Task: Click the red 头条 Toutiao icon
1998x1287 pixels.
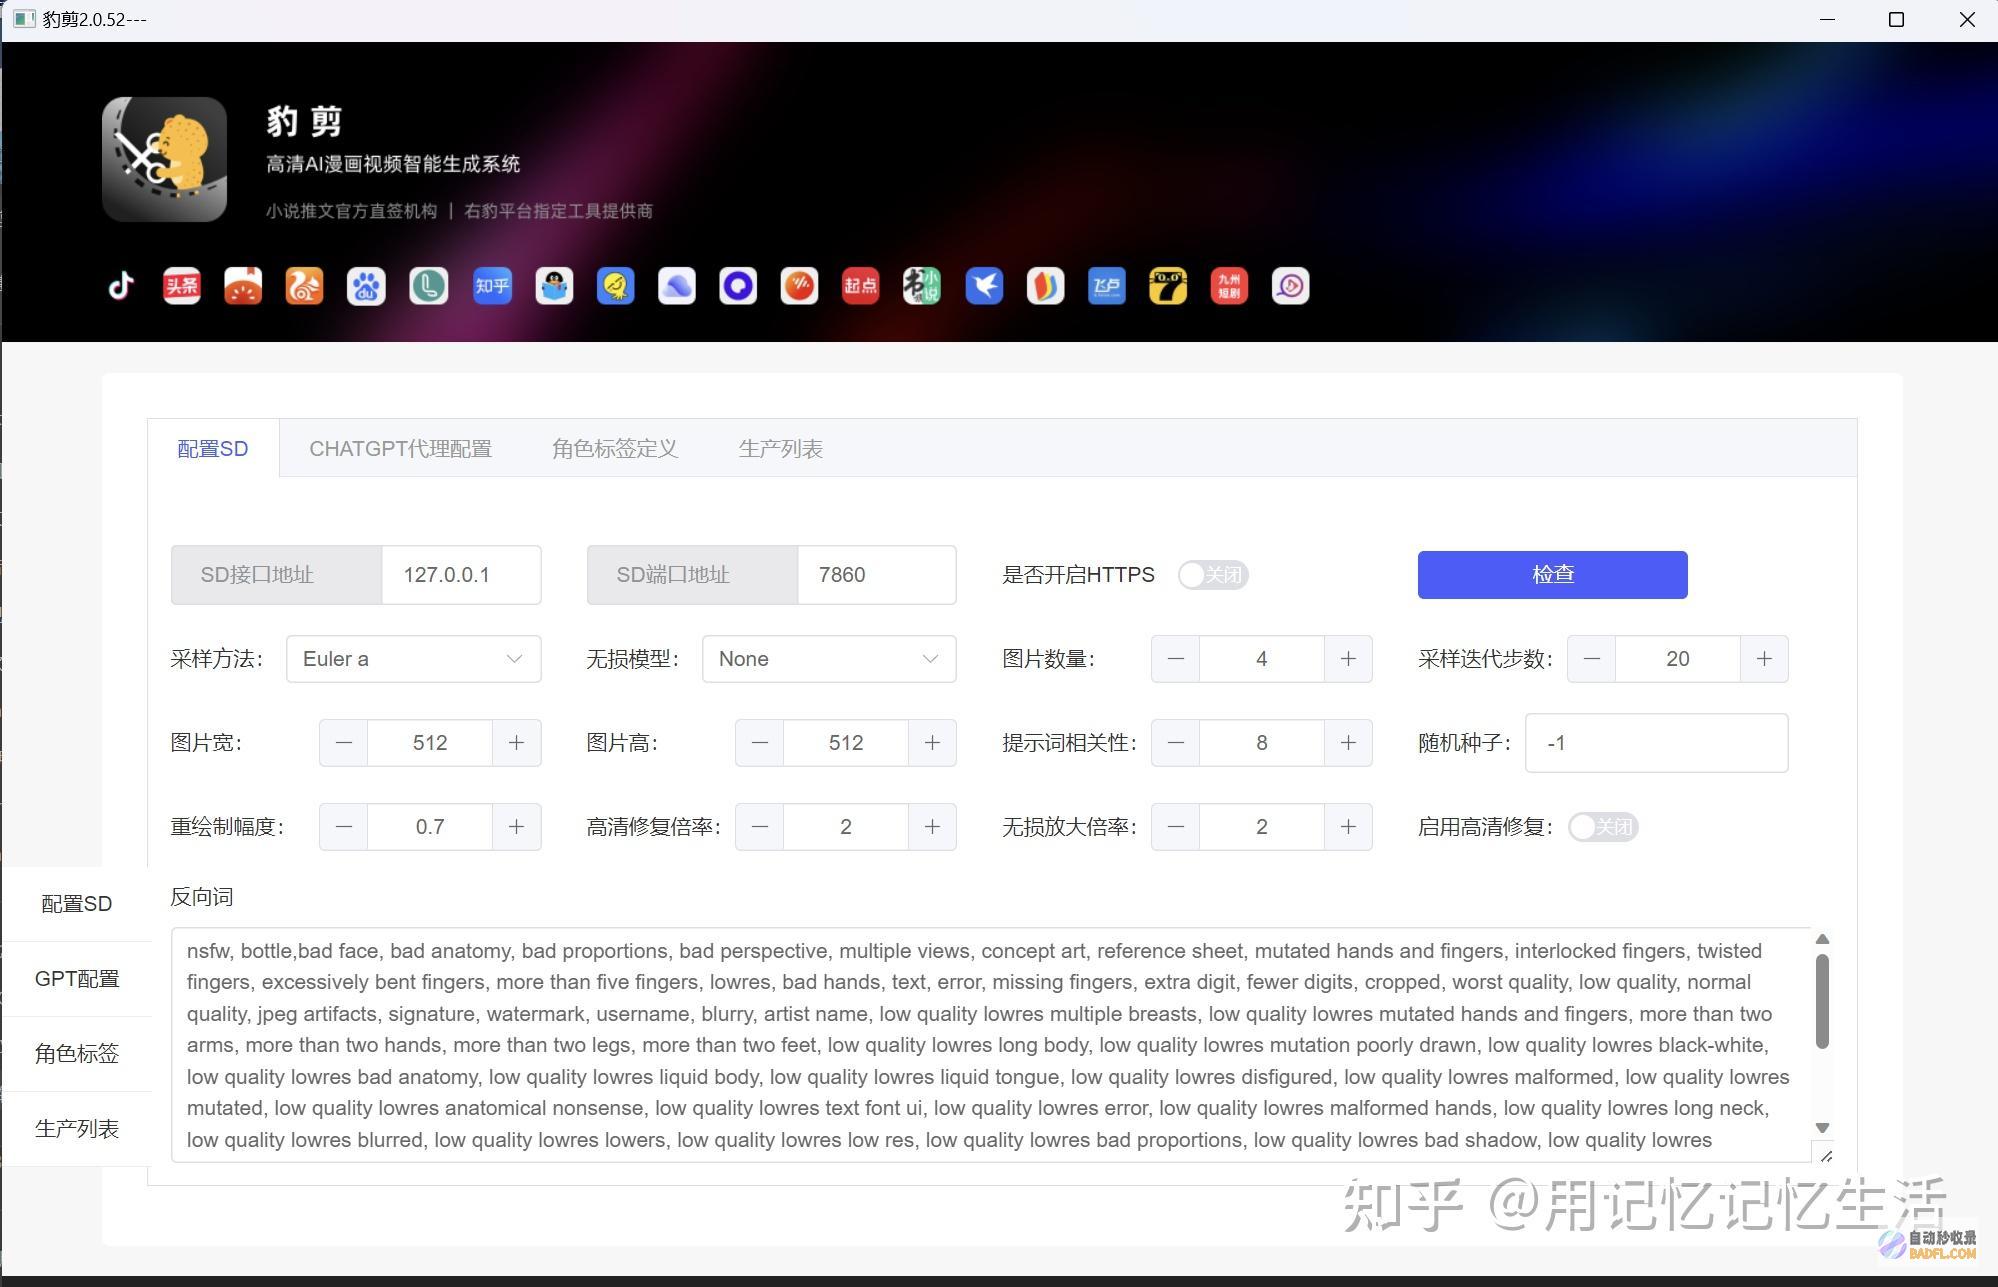Action: pos(182,286)
